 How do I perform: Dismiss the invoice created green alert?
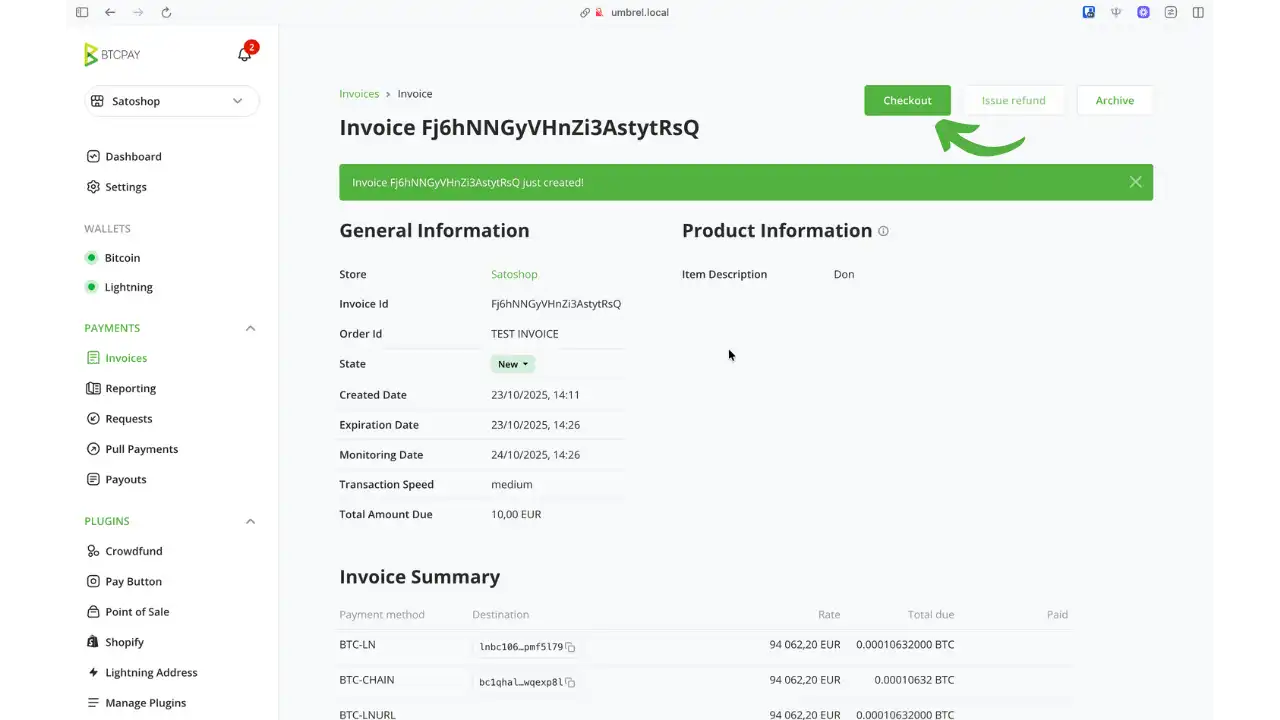1135,182
